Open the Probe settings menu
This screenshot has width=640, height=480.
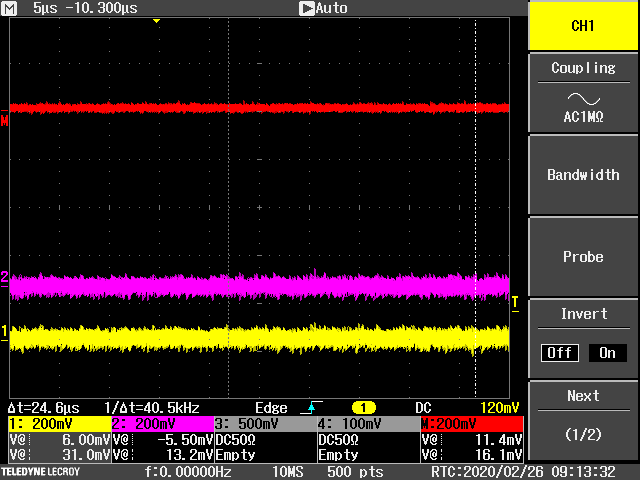coord(583,257)
